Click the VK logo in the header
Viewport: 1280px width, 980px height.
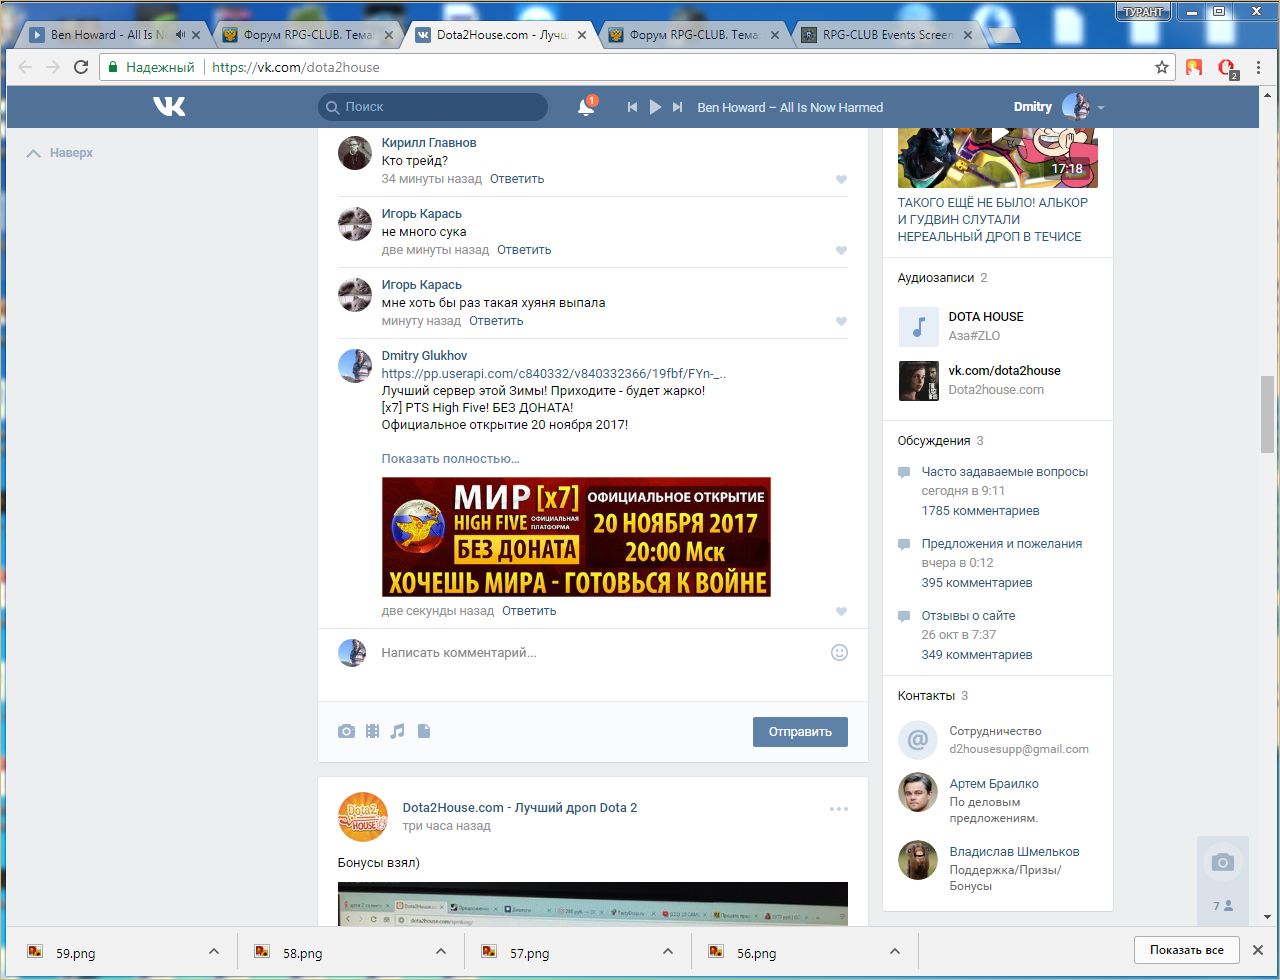tap(169, 106)
